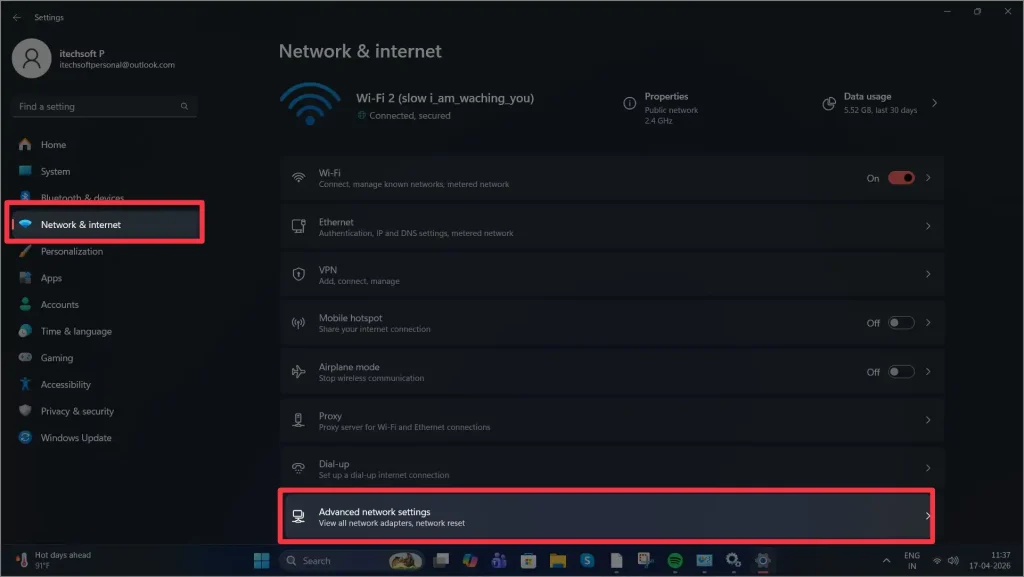Open Microsoft Store from the taskbar

528,561
